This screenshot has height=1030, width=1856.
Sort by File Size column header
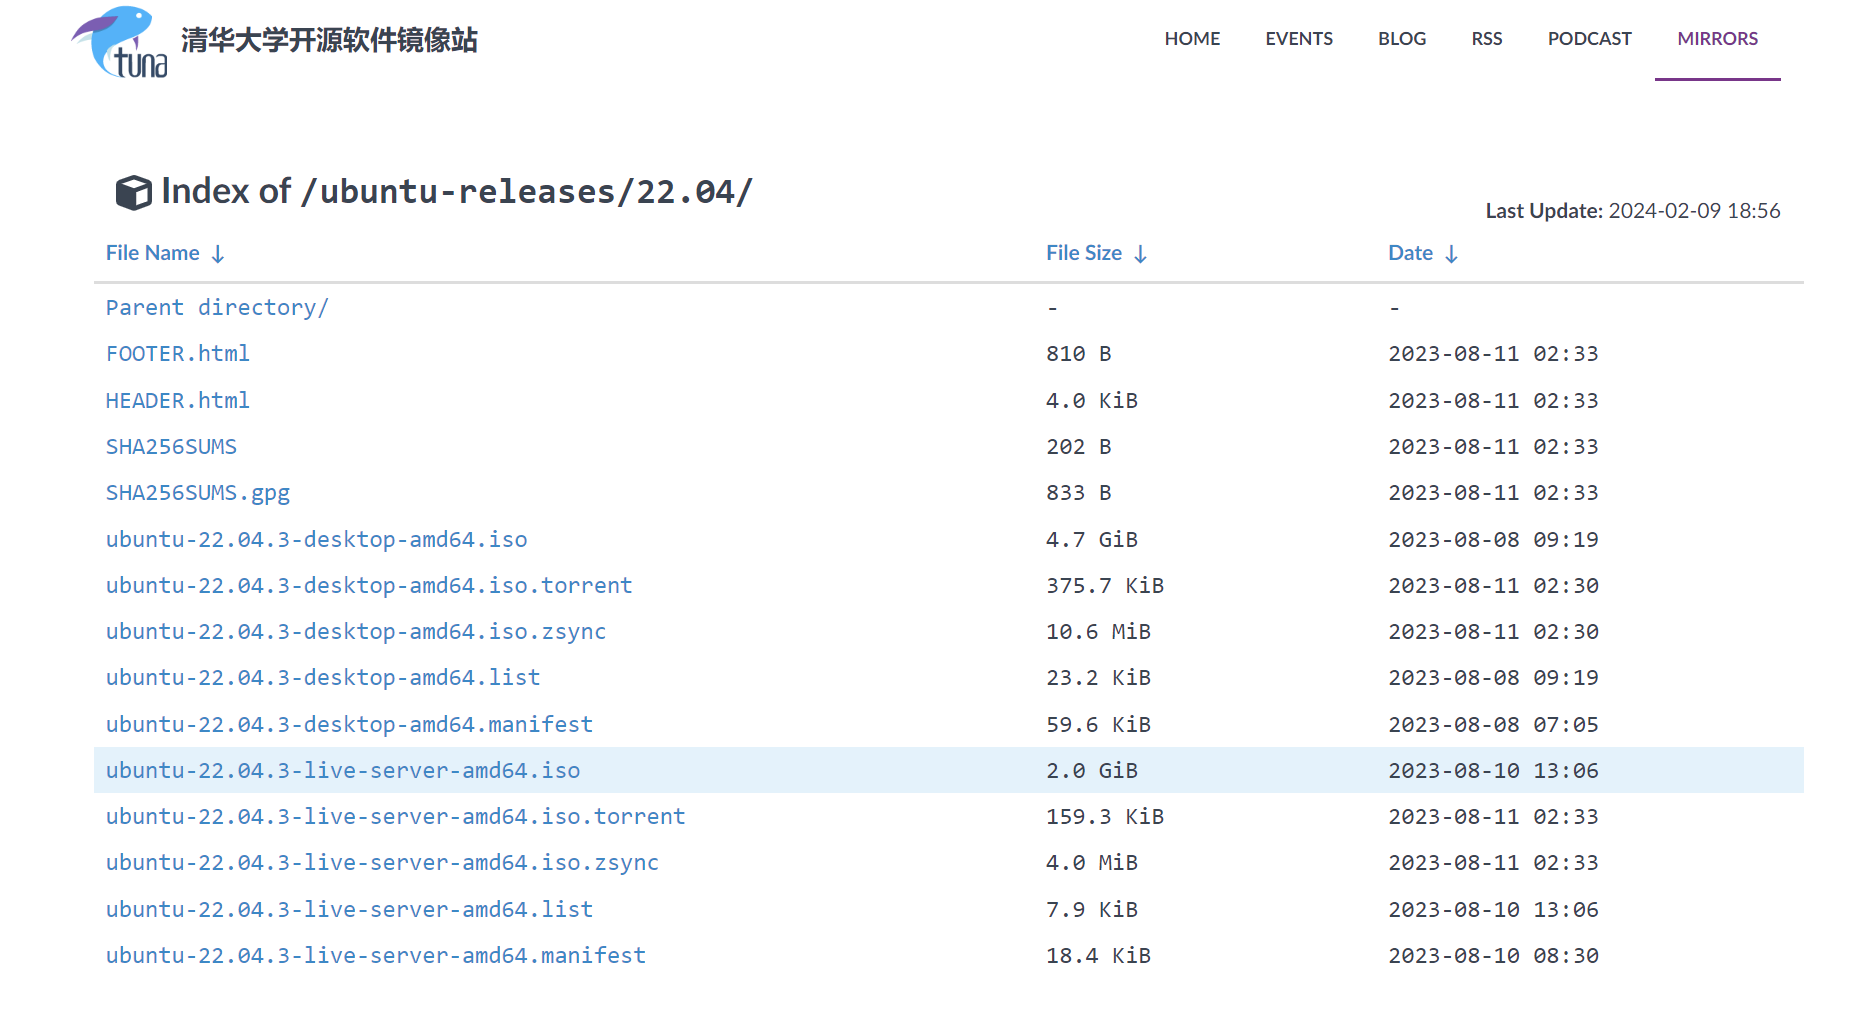pos(1096,253)
